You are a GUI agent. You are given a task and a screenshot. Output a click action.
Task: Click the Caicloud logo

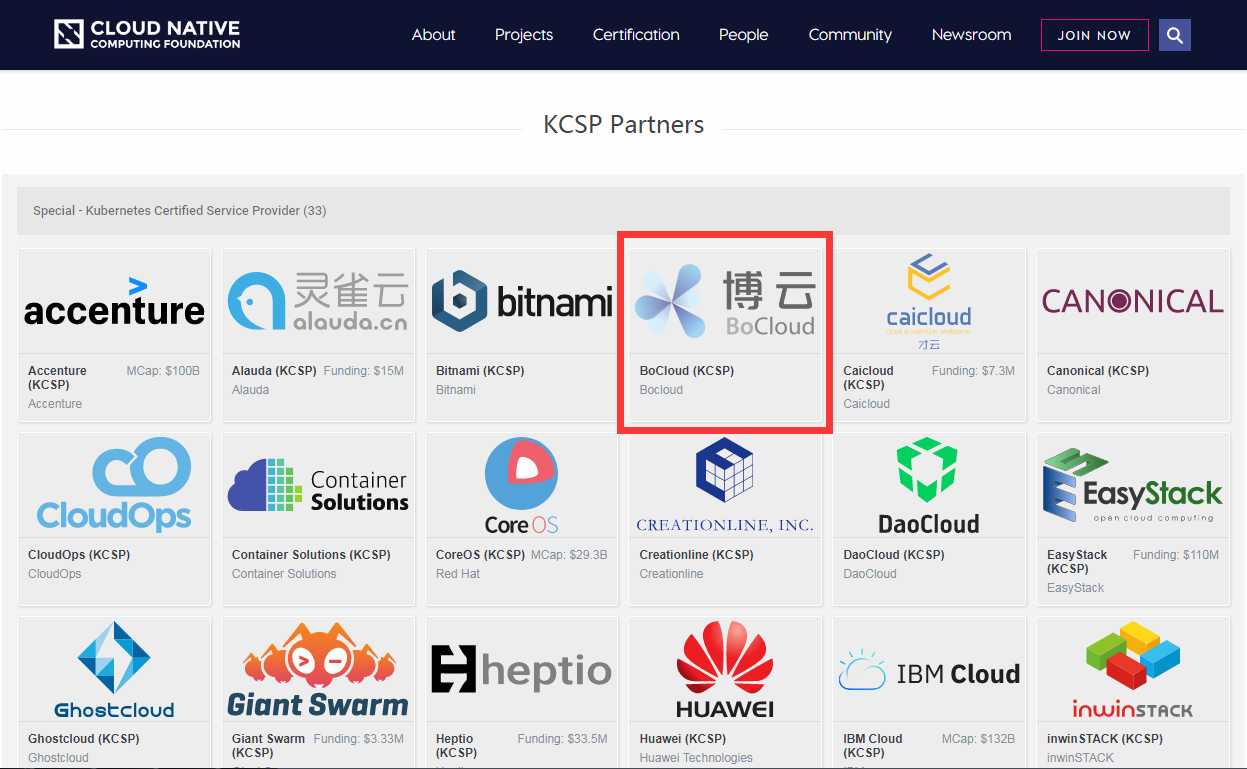coord(929,301)
